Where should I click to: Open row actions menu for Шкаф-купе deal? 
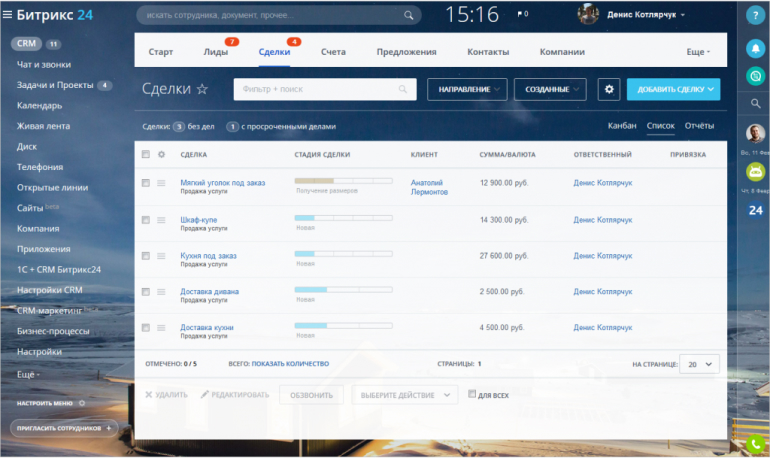coord(162,220)
